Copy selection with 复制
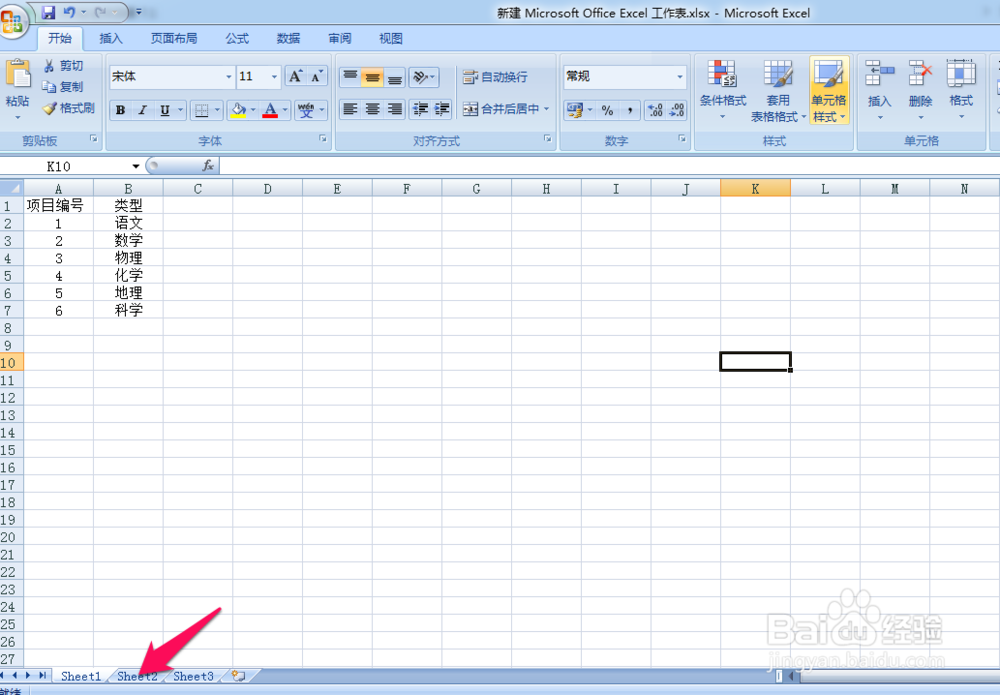This screenshot has width=1000, height=695. 63,87
